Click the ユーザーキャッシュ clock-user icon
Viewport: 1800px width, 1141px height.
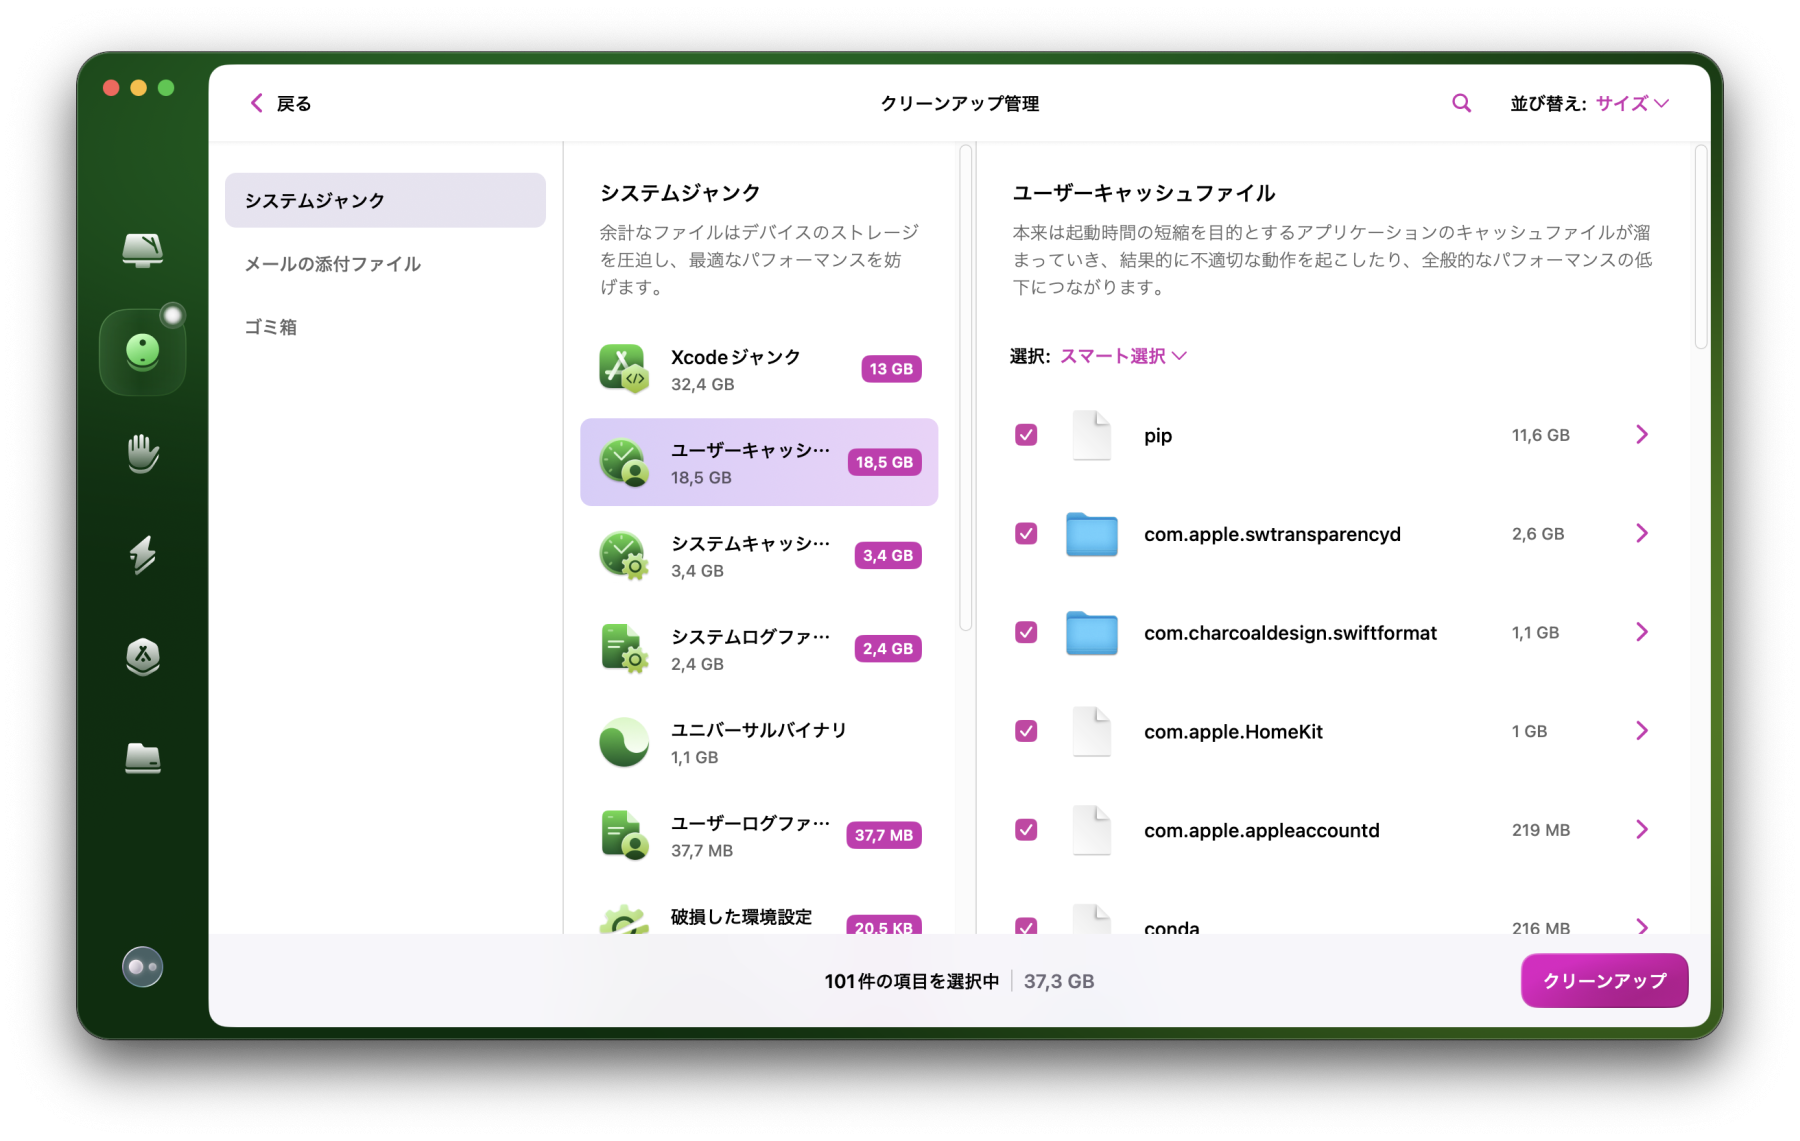[624, 462]
